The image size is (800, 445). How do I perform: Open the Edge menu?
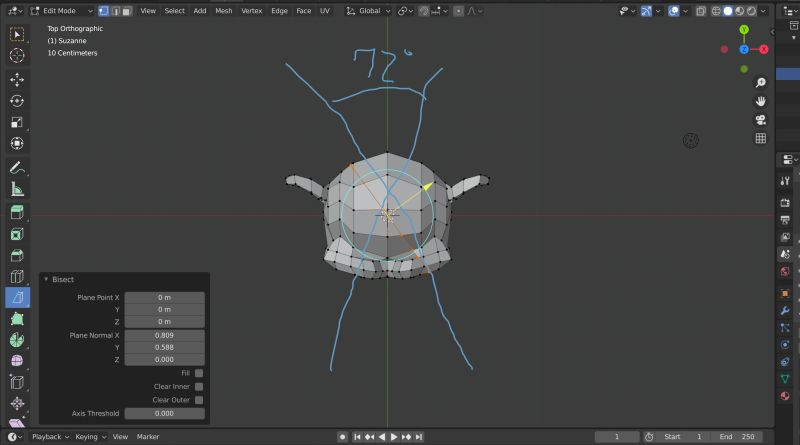click(x=279, y=11)
